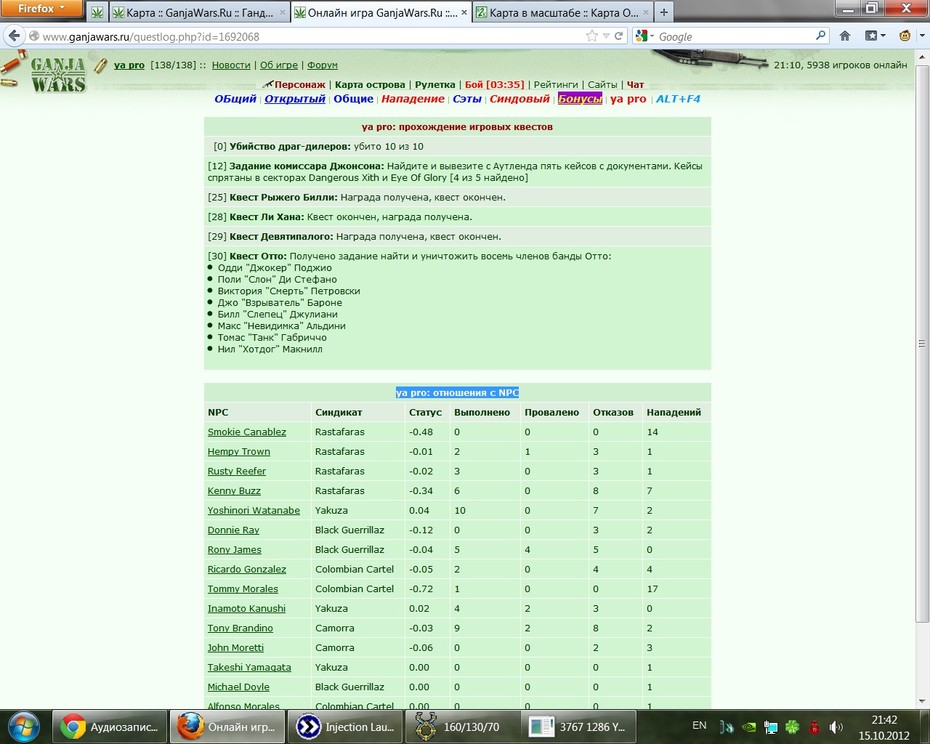The height and width of the screenshot is (744, 930).
Task: Open NPC Yoshinori Watanabe link
Action: pyautogui.click(x=254, y=510)
